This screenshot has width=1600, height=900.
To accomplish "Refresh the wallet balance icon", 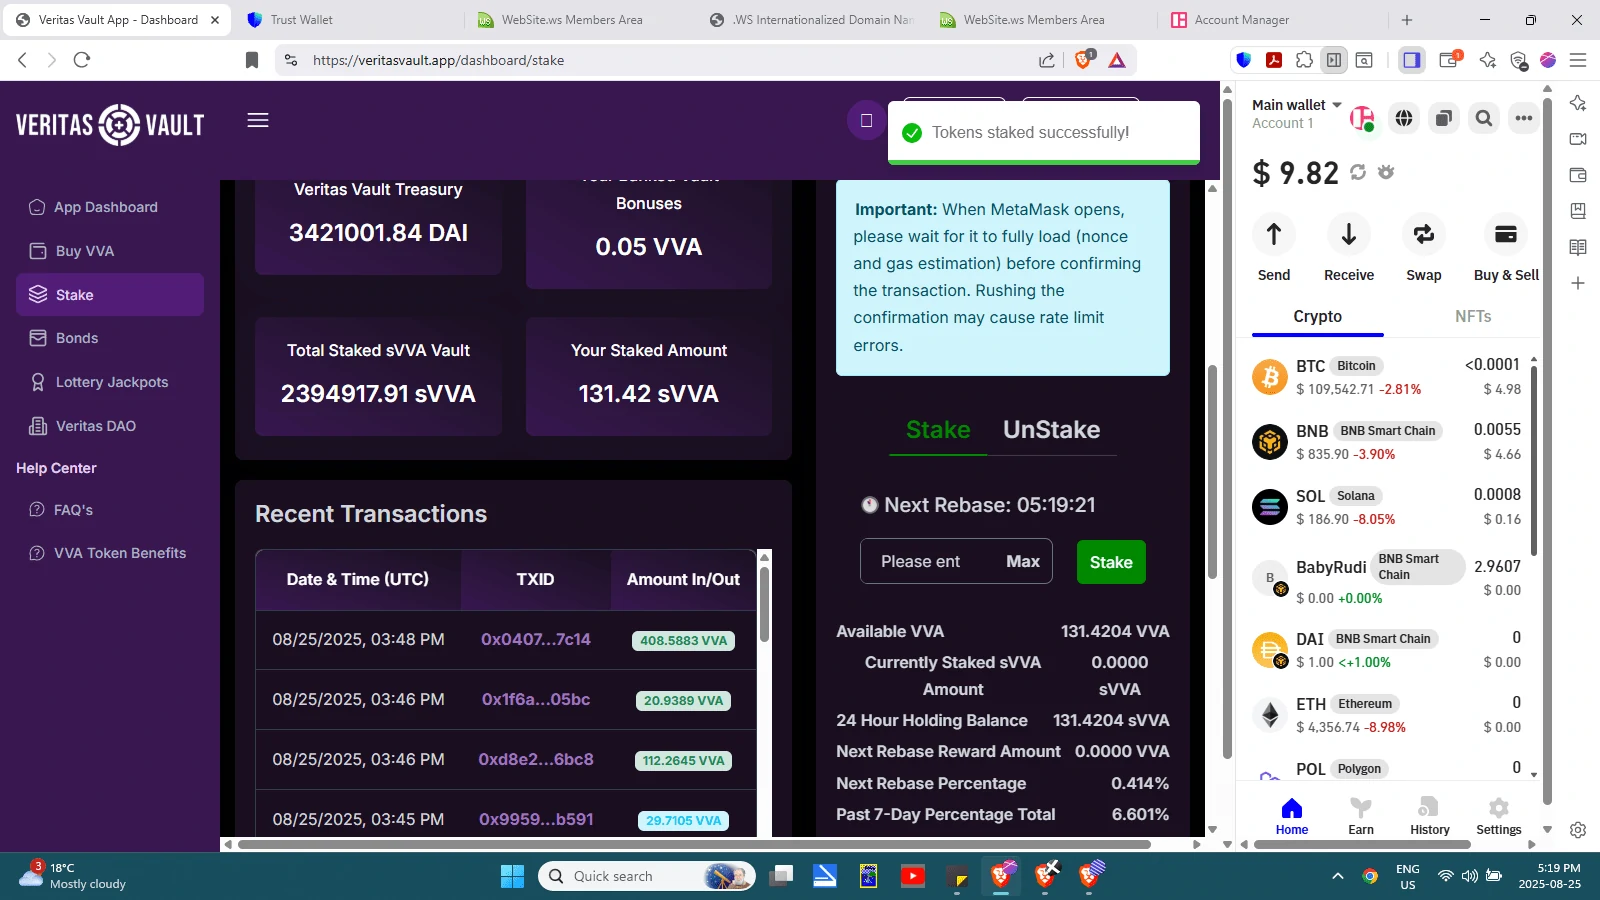I will click(1358, 172).
